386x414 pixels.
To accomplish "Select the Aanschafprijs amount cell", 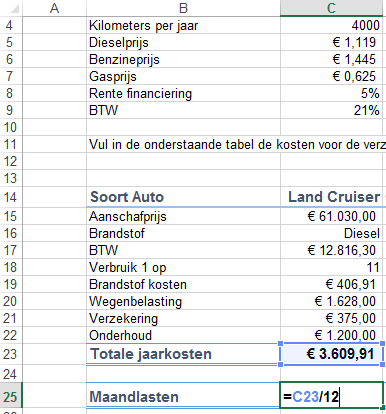I will pyautogui.click(x=331, y=216).
